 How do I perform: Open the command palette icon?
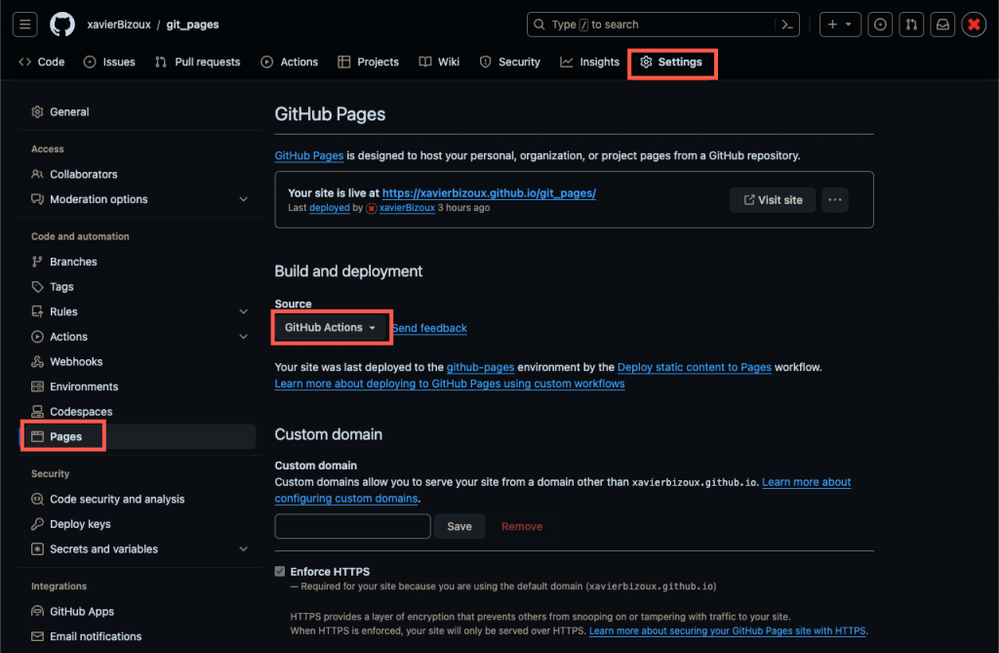[x=788, y=25]
